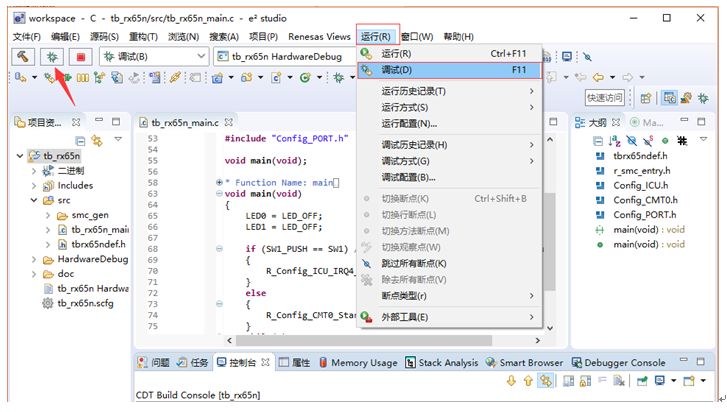
Task: Select the smc_gen folder
Action: point(89,216)
